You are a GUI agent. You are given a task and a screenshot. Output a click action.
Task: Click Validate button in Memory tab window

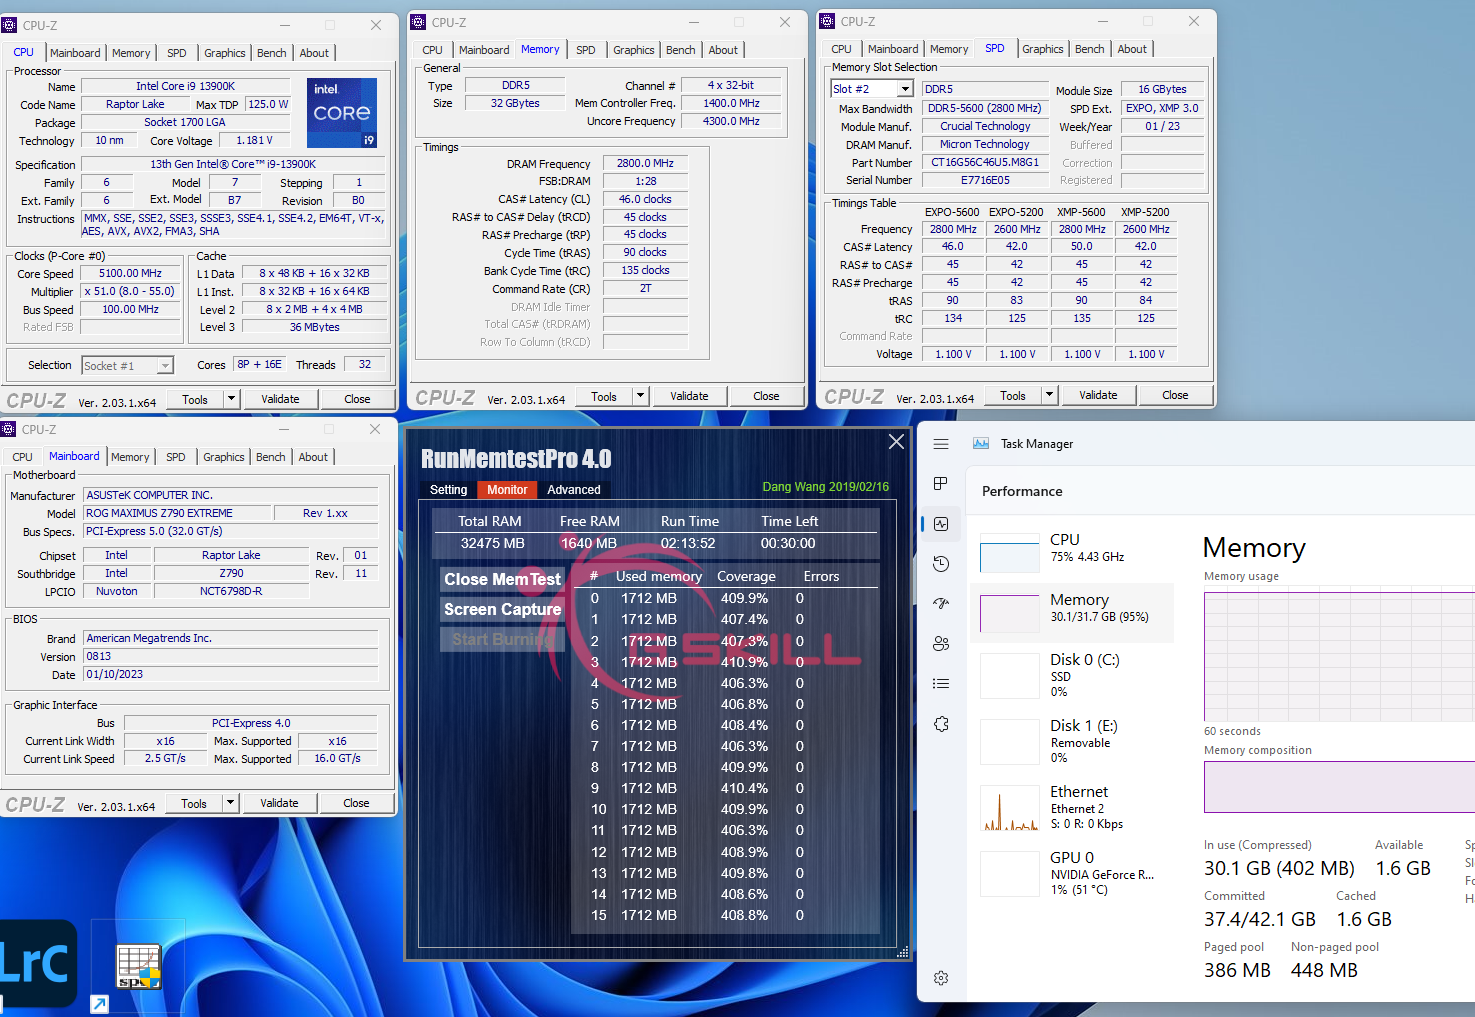(689, 396)
